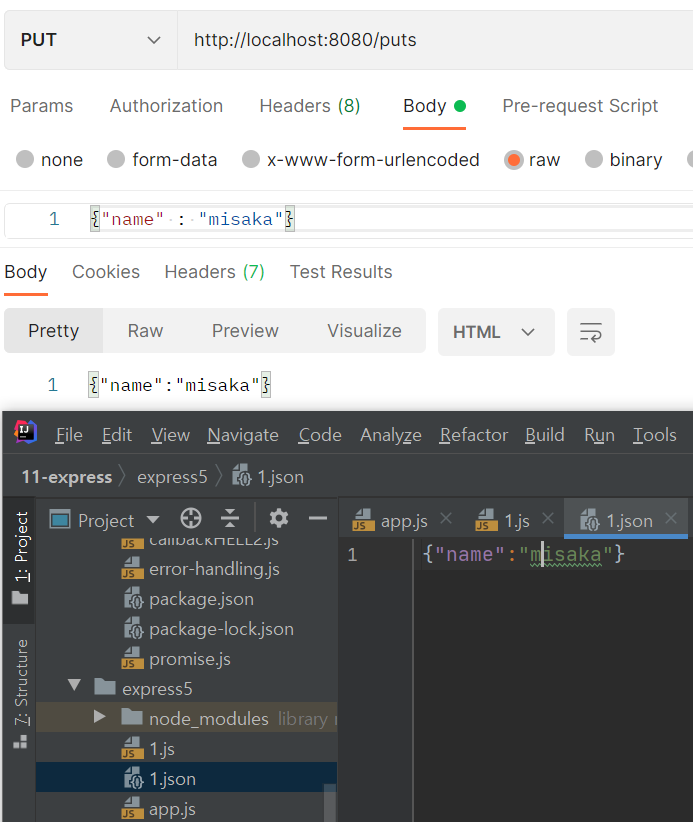Close the 1.js editor tab
Screen dimensions: 693x822
point(548,518)
